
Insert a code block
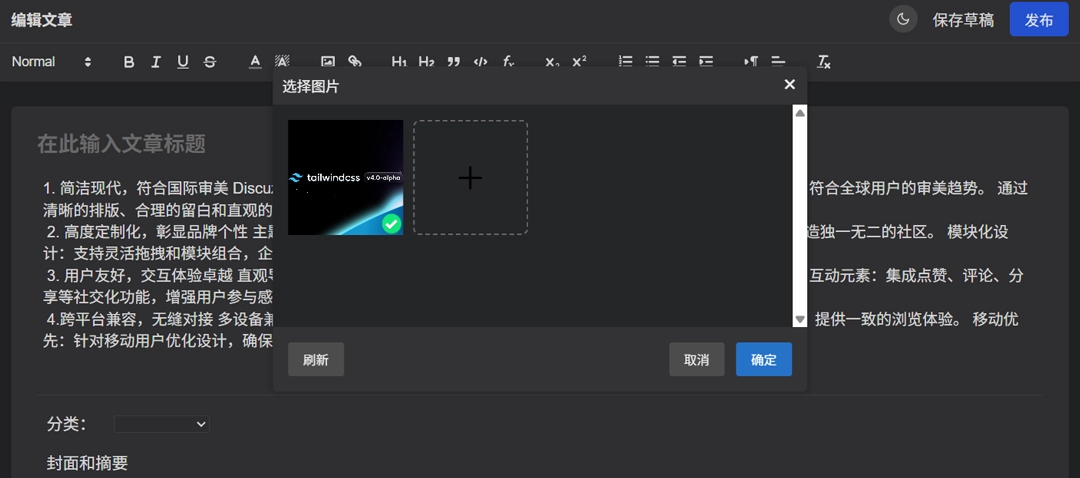click(480, 62)
